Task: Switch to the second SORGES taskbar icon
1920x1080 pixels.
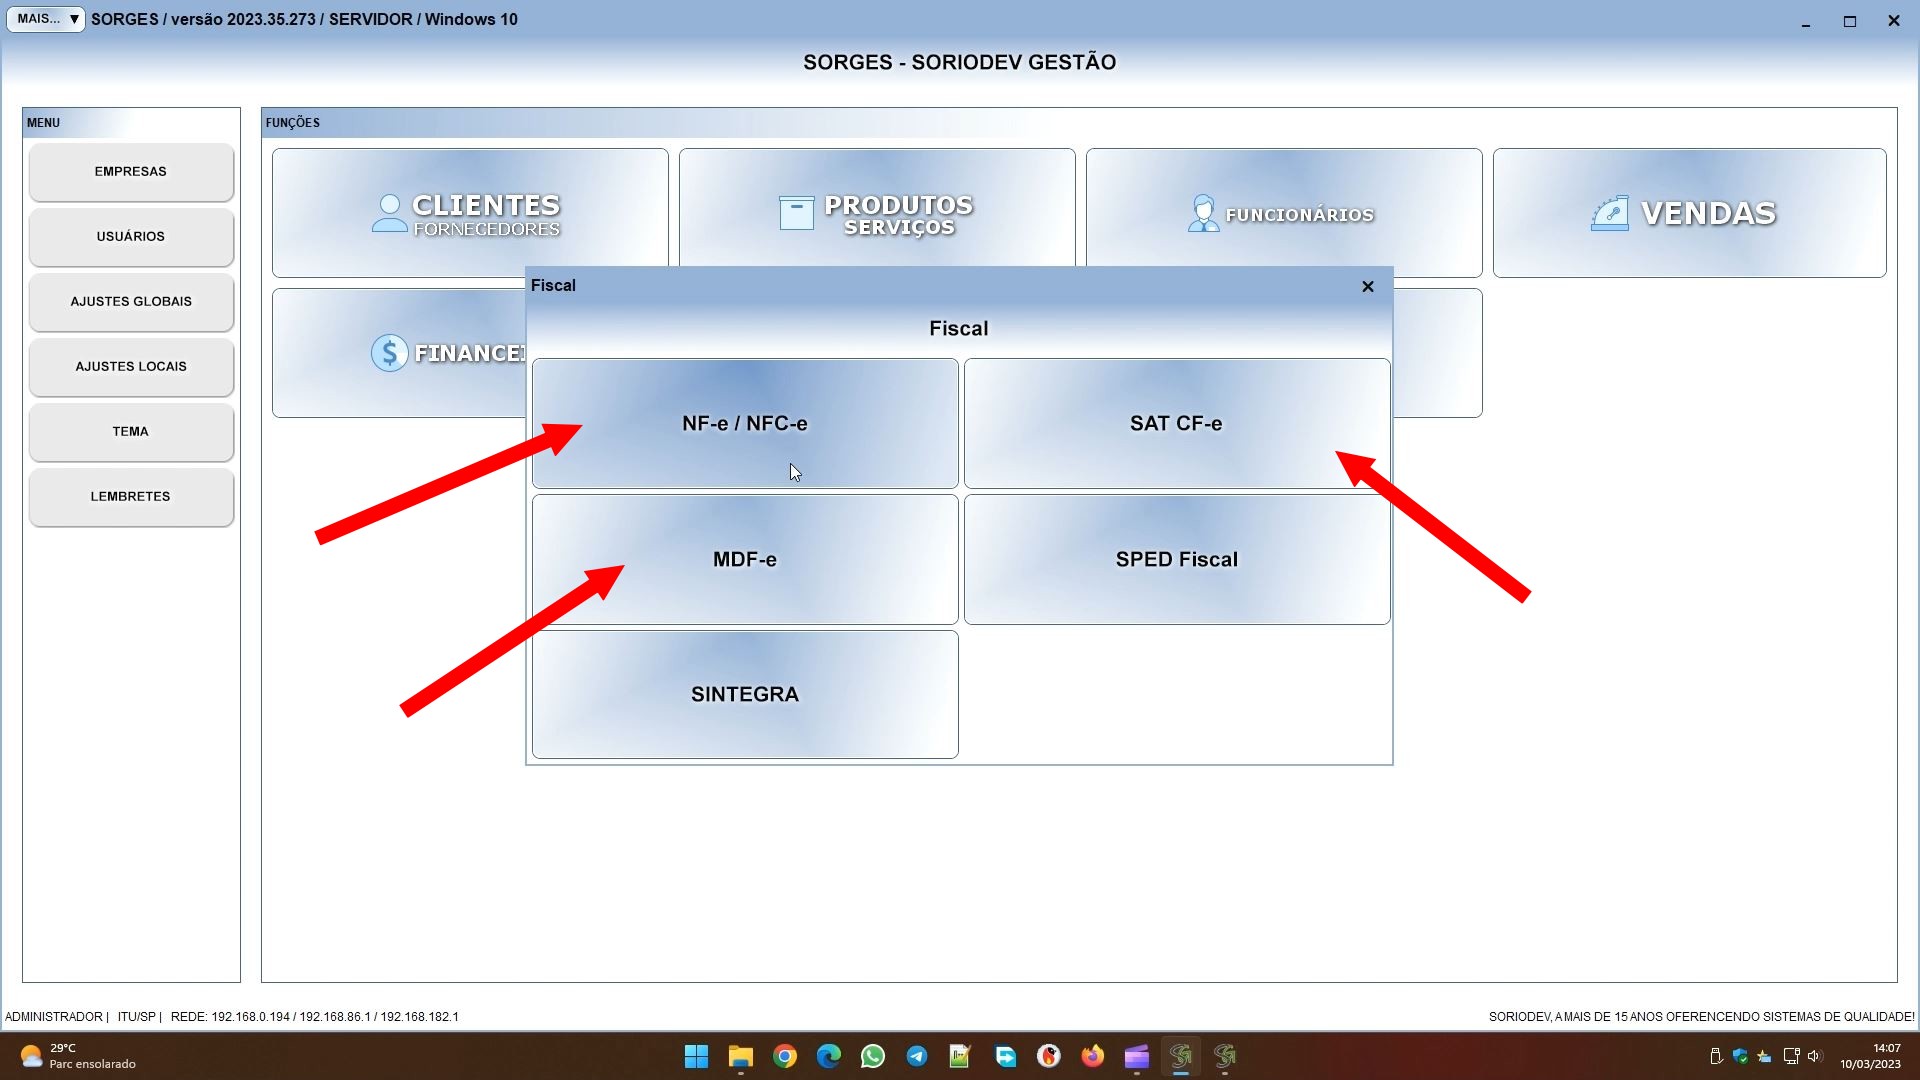Action: [x=1225, y=1056]
